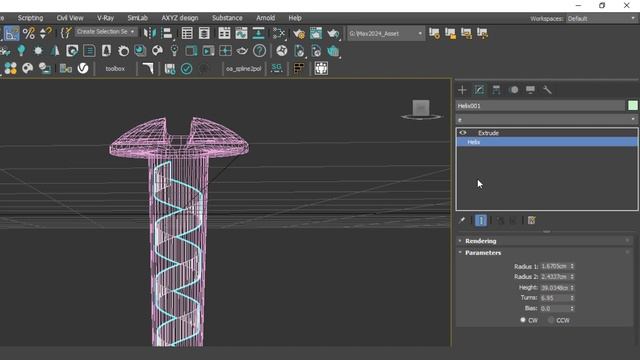Click the Align tool icon

click(167, 33)
